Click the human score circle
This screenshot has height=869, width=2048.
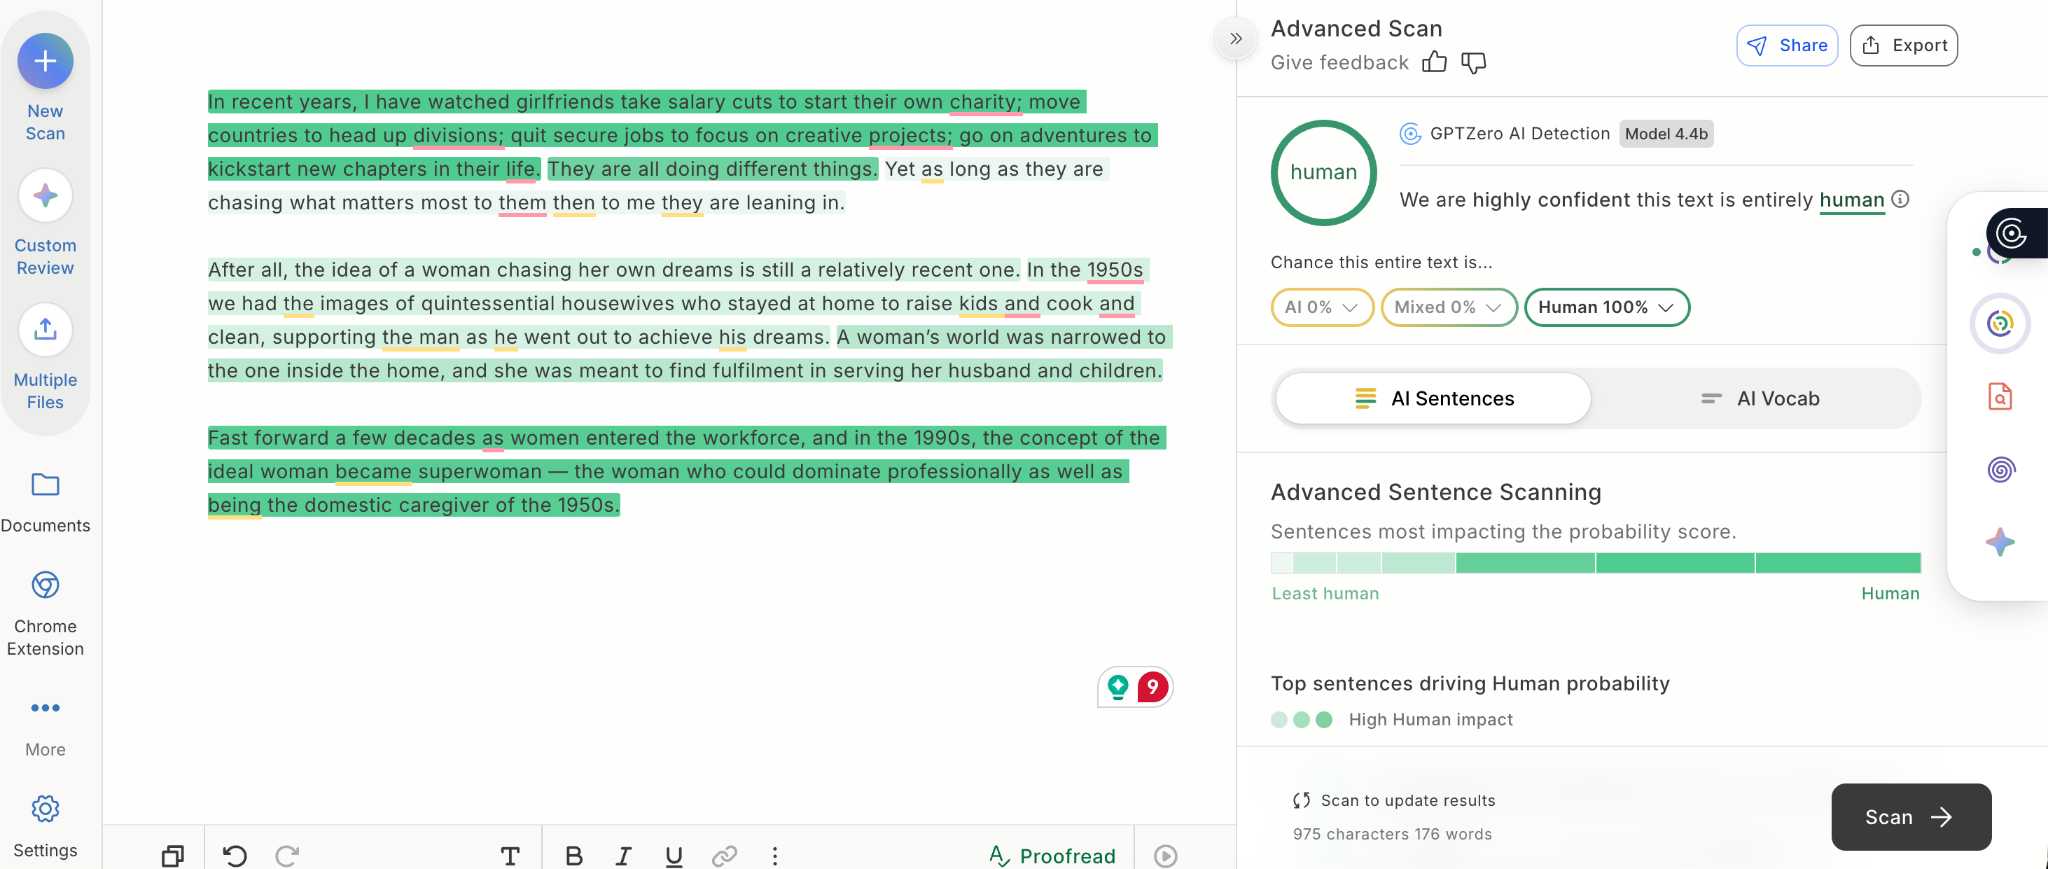(x=1323, y=172)
